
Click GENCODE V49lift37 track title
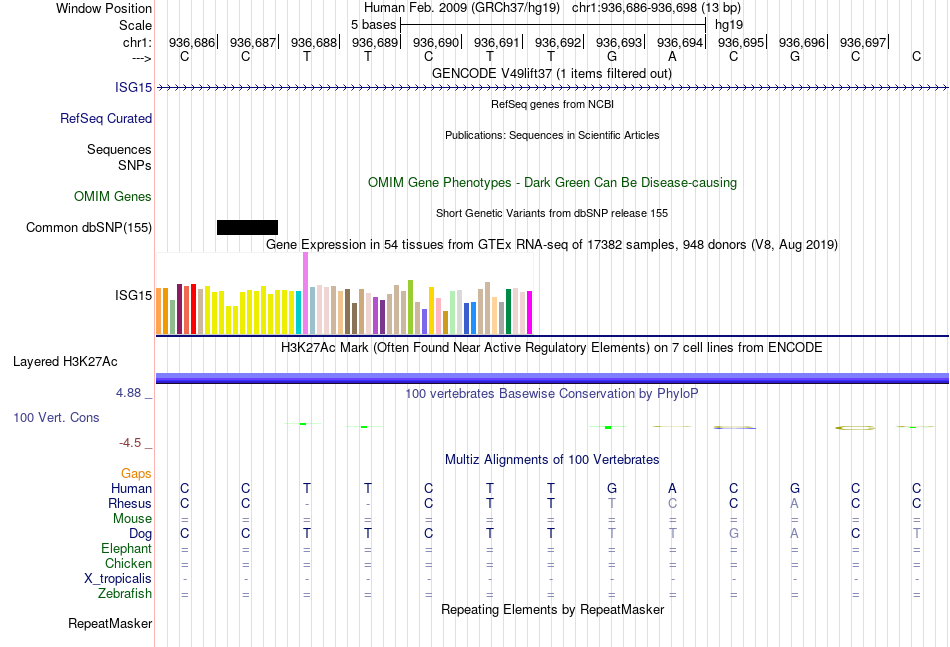click(x=552, y=74)
